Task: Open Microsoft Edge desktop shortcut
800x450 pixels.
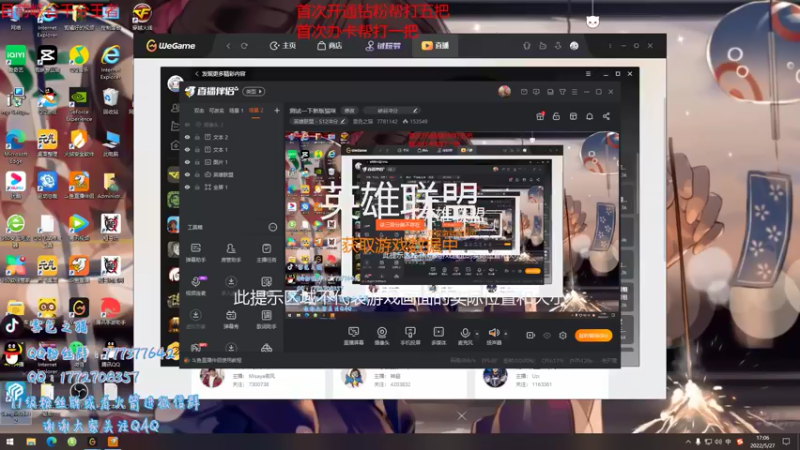Action: [16, 146]
